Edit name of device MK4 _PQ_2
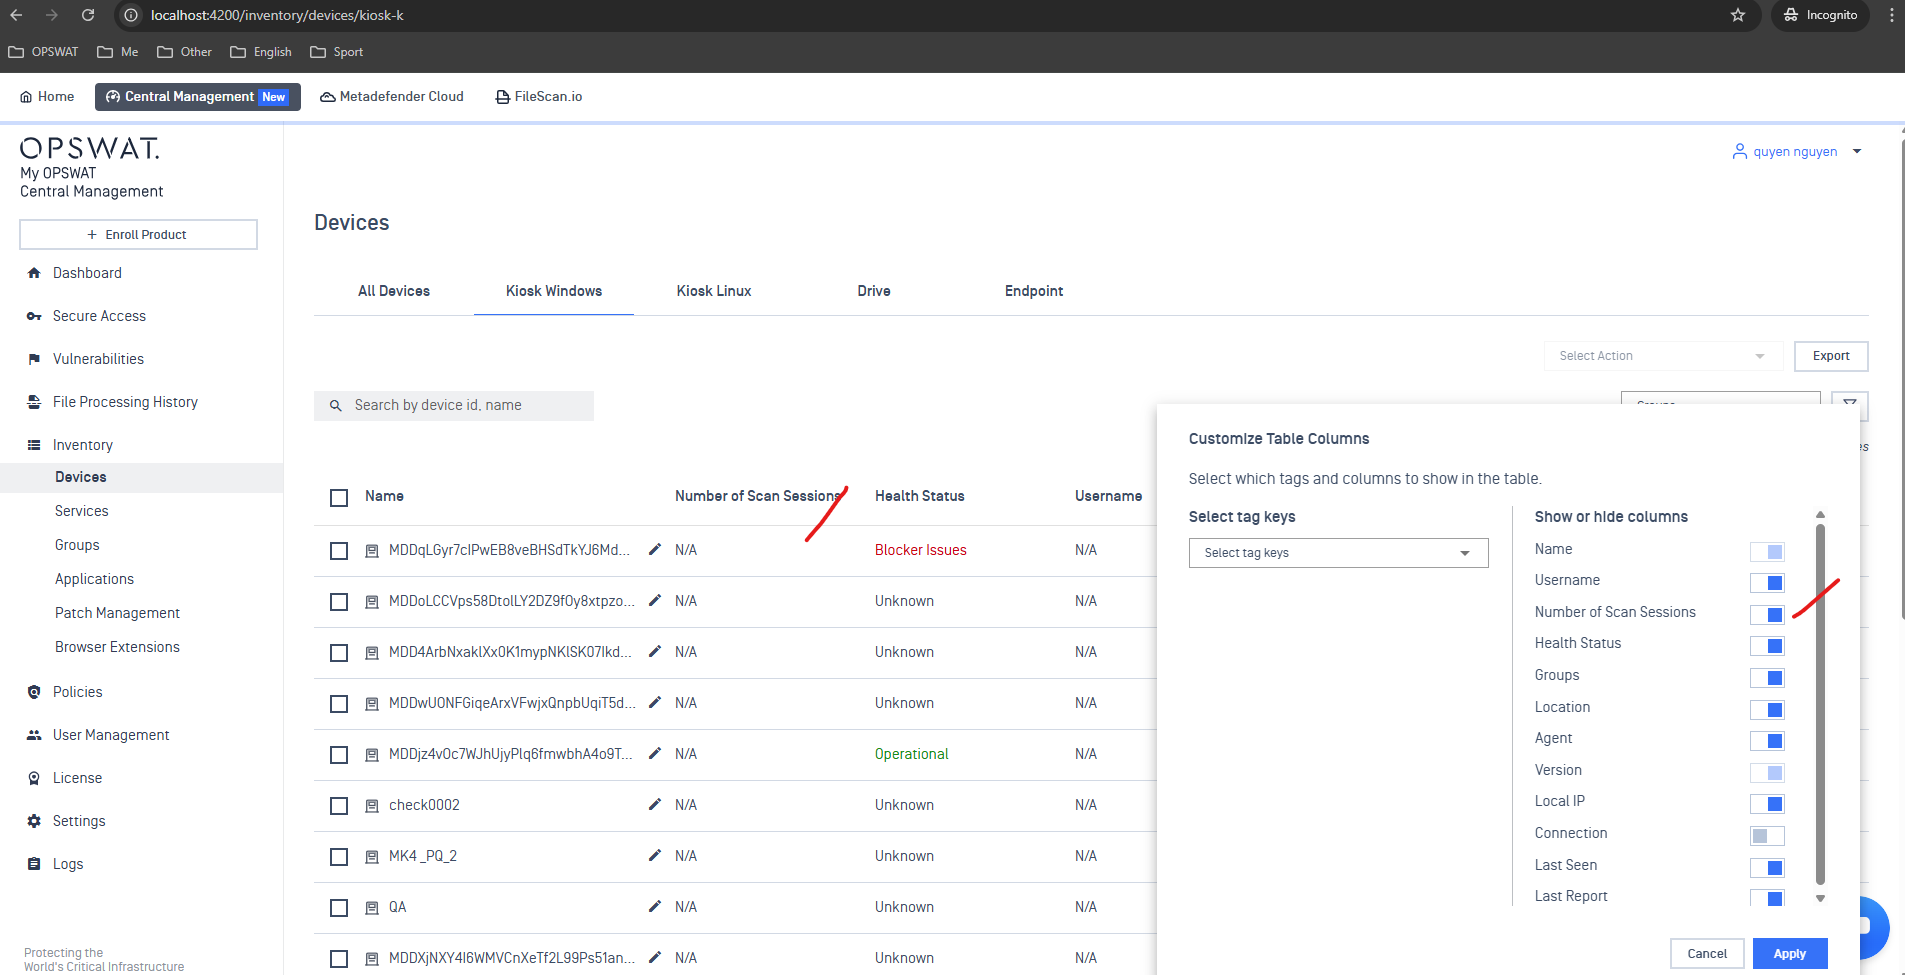1905x975 pixels. pos(655,855)
